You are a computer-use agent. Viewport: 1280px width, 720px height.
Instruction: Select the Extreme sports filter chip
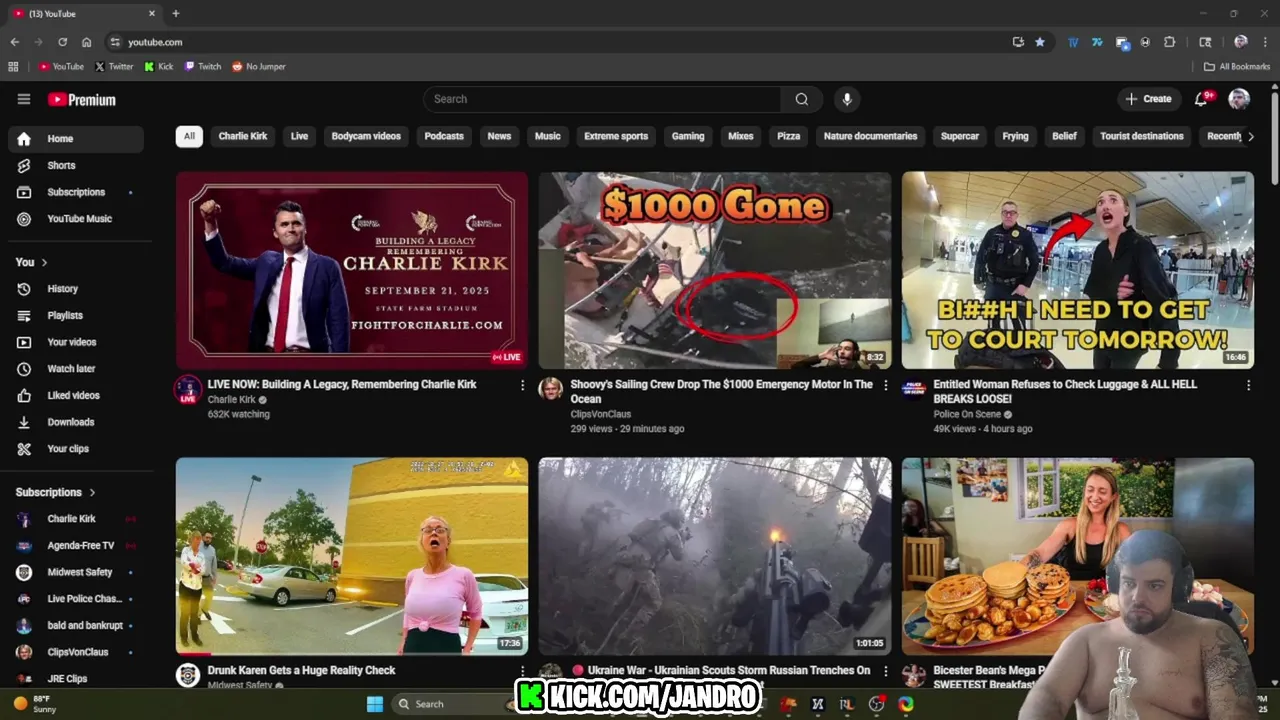[616, 136]
